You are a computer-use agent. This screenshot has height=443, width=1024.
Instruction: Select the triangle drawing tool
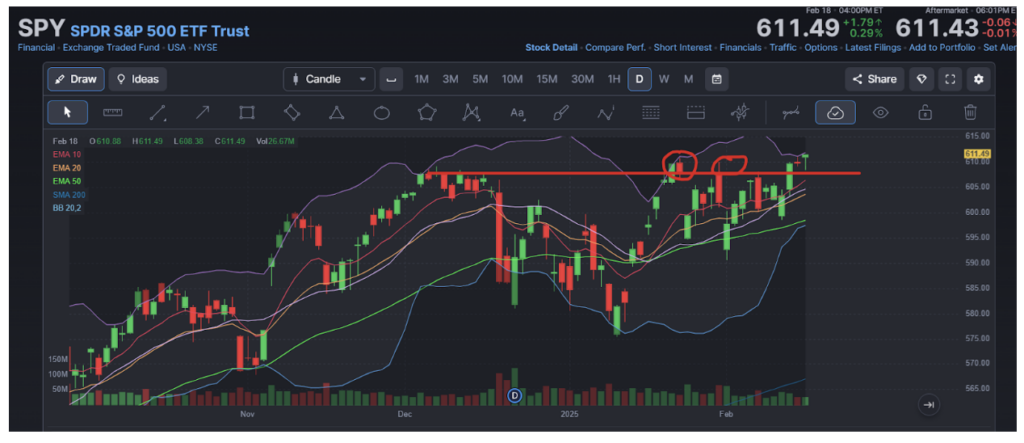(336, 112)
